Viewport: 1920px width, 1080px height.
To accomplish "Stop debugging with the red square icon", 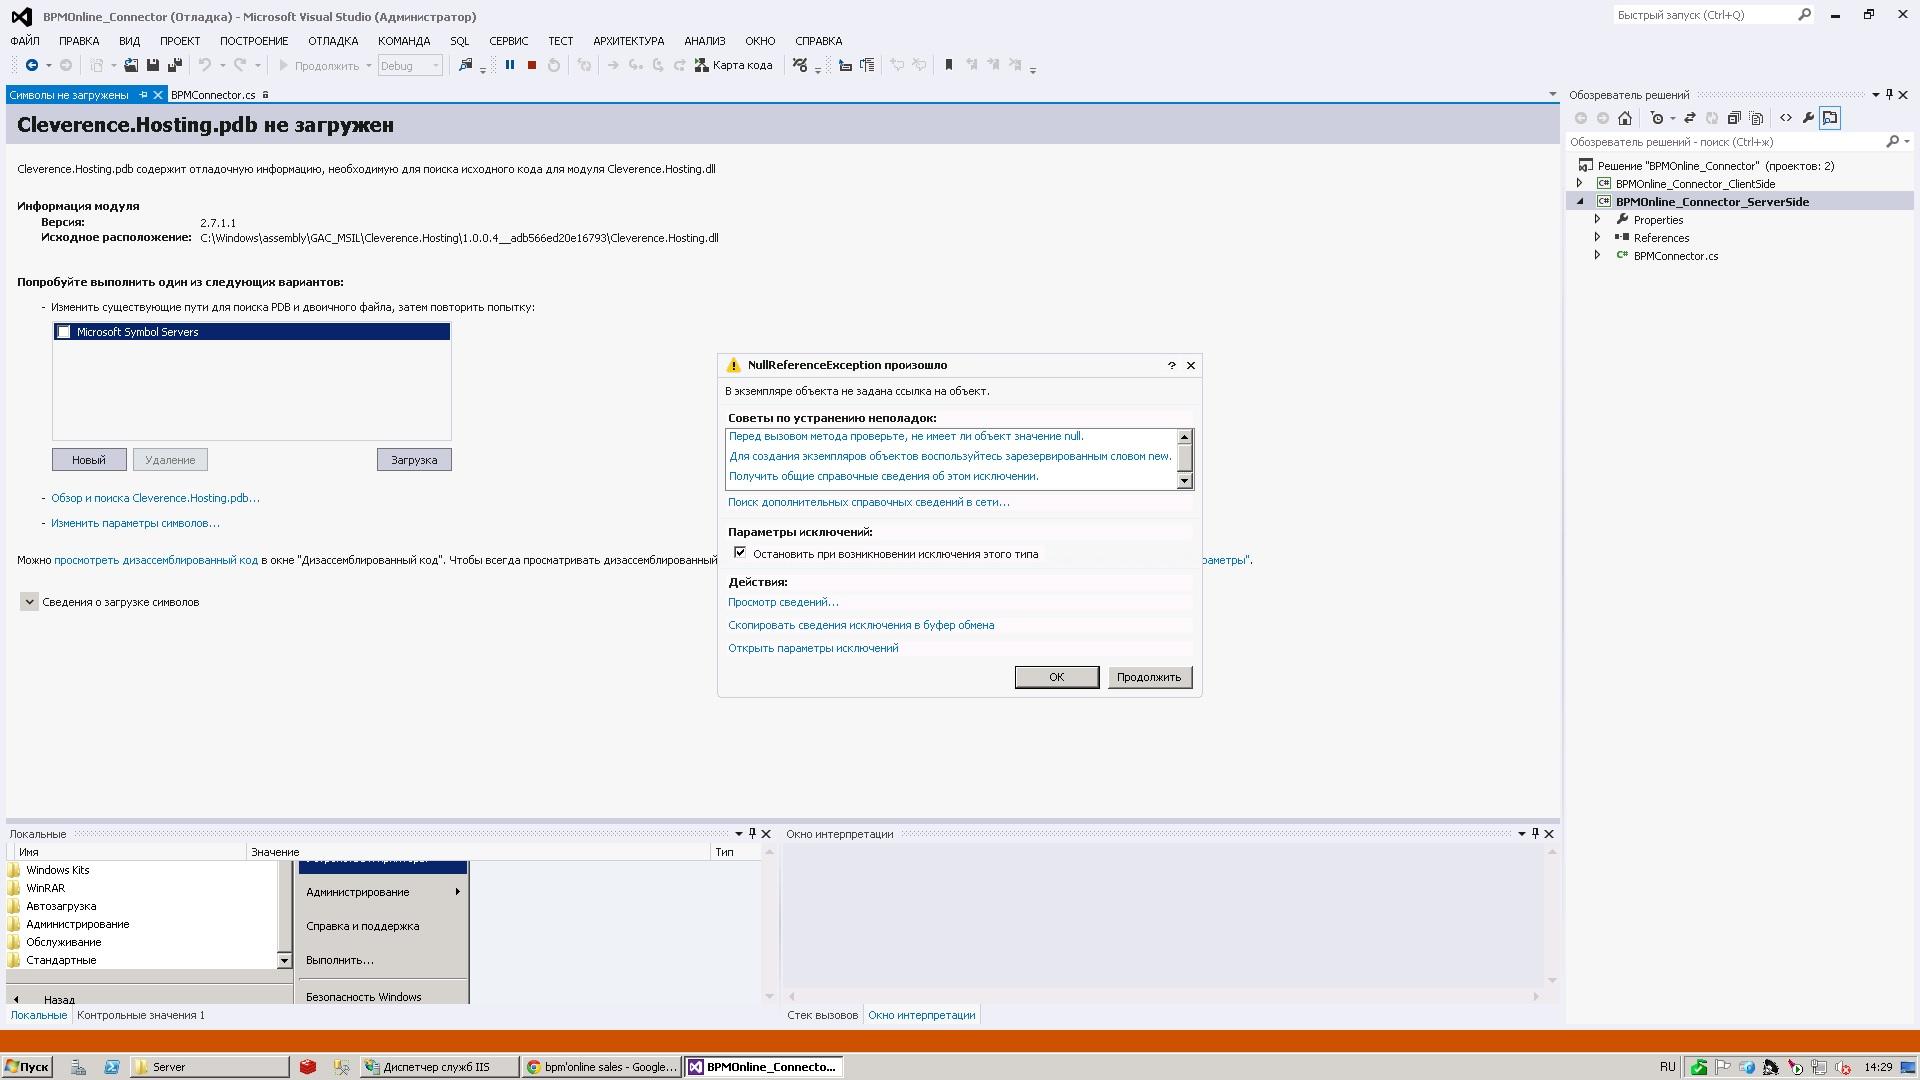I will (x=532, y=65).
